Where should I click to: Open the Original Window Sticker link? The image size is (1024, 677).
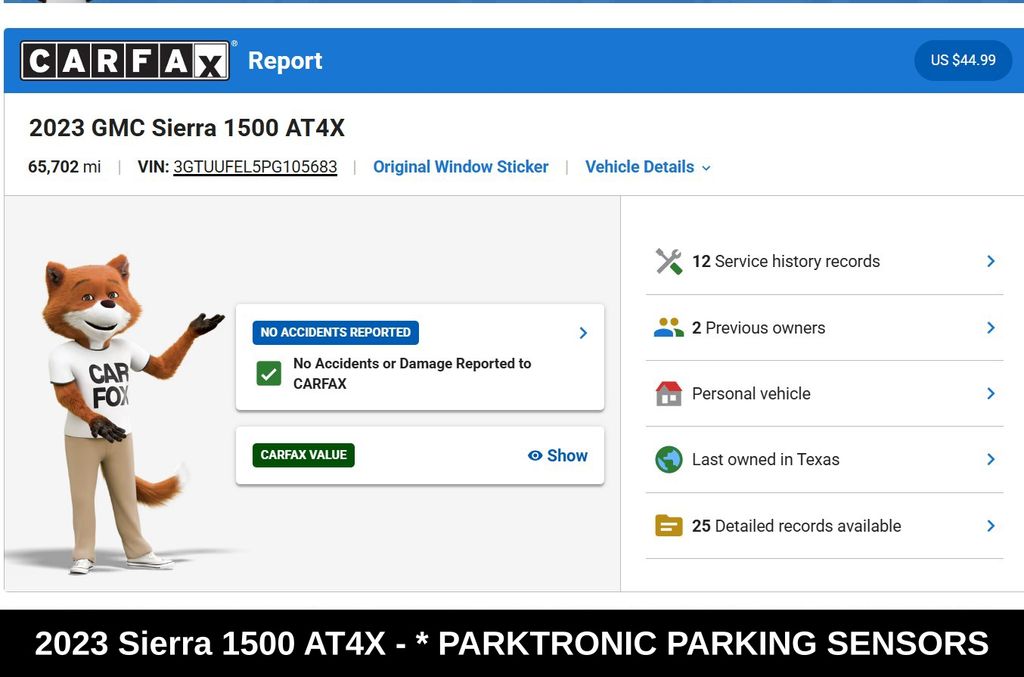460,167
